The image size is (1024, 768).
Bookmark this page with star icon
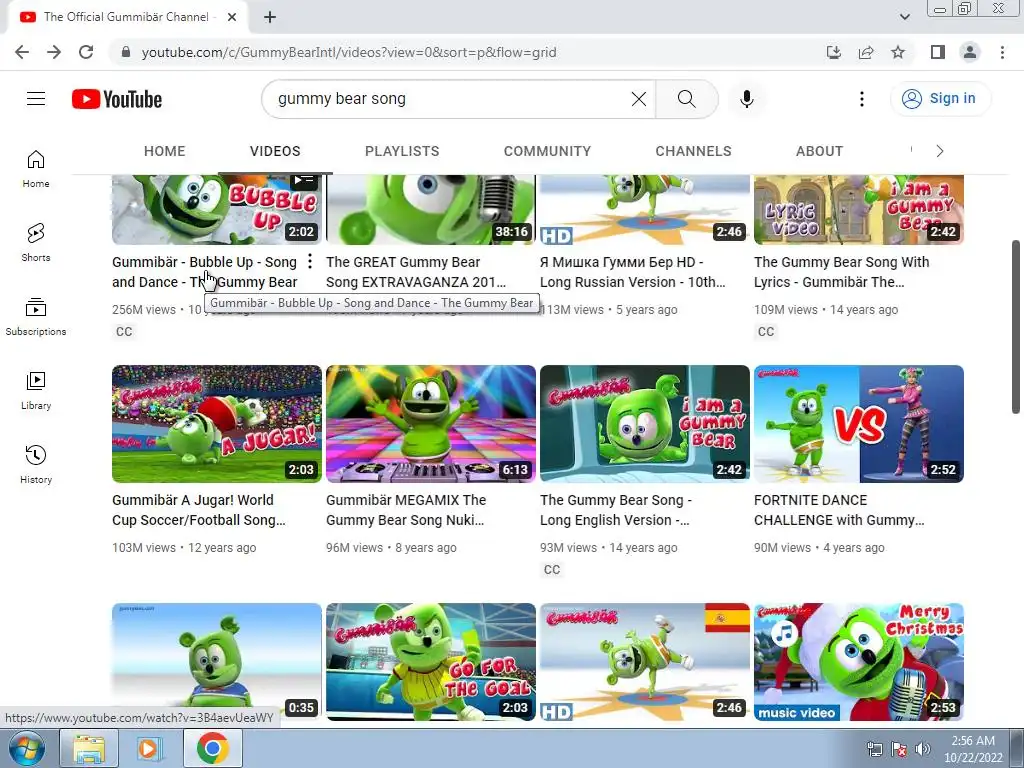click(898, 52)
